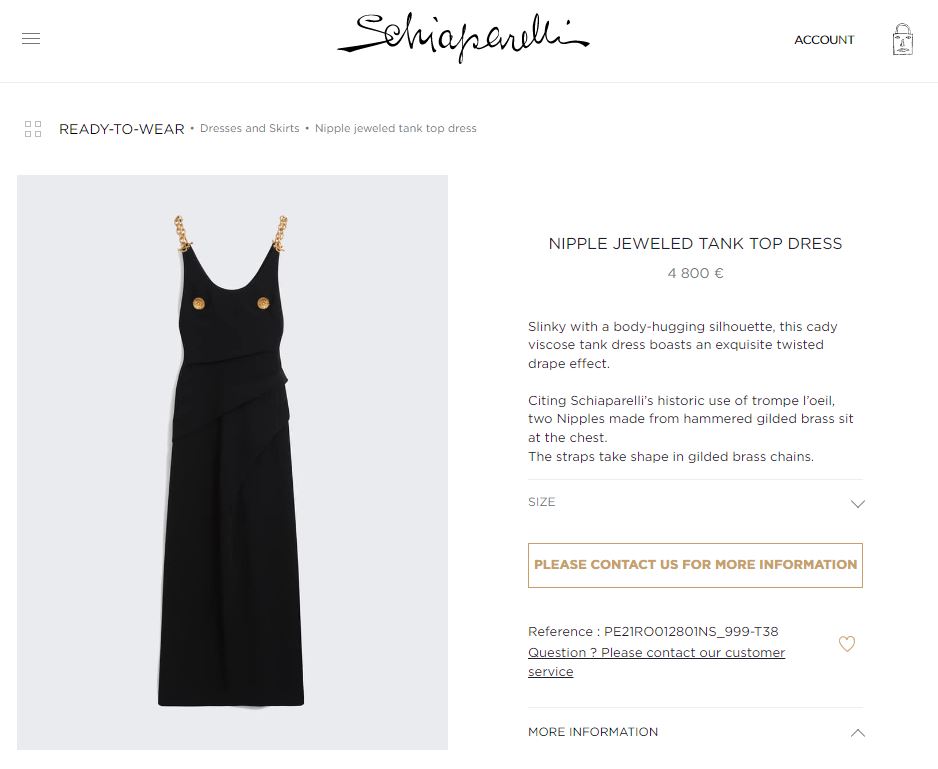Click the product title Nipple Jeweled Tank Top Dress
This screenshot has height=769, width=938.
[x=695, y=244]
